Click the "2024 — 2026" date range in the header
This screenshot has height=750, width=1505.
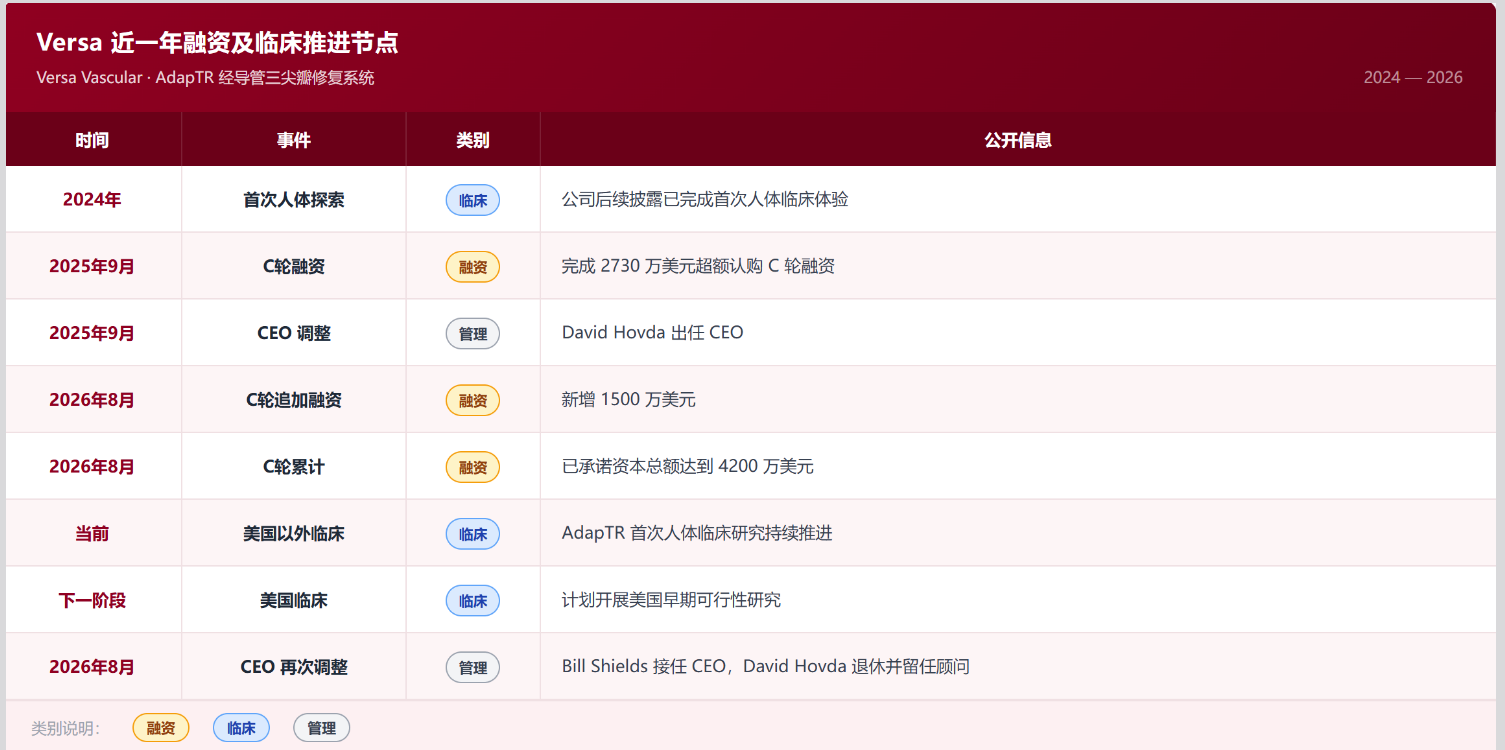1413,78
